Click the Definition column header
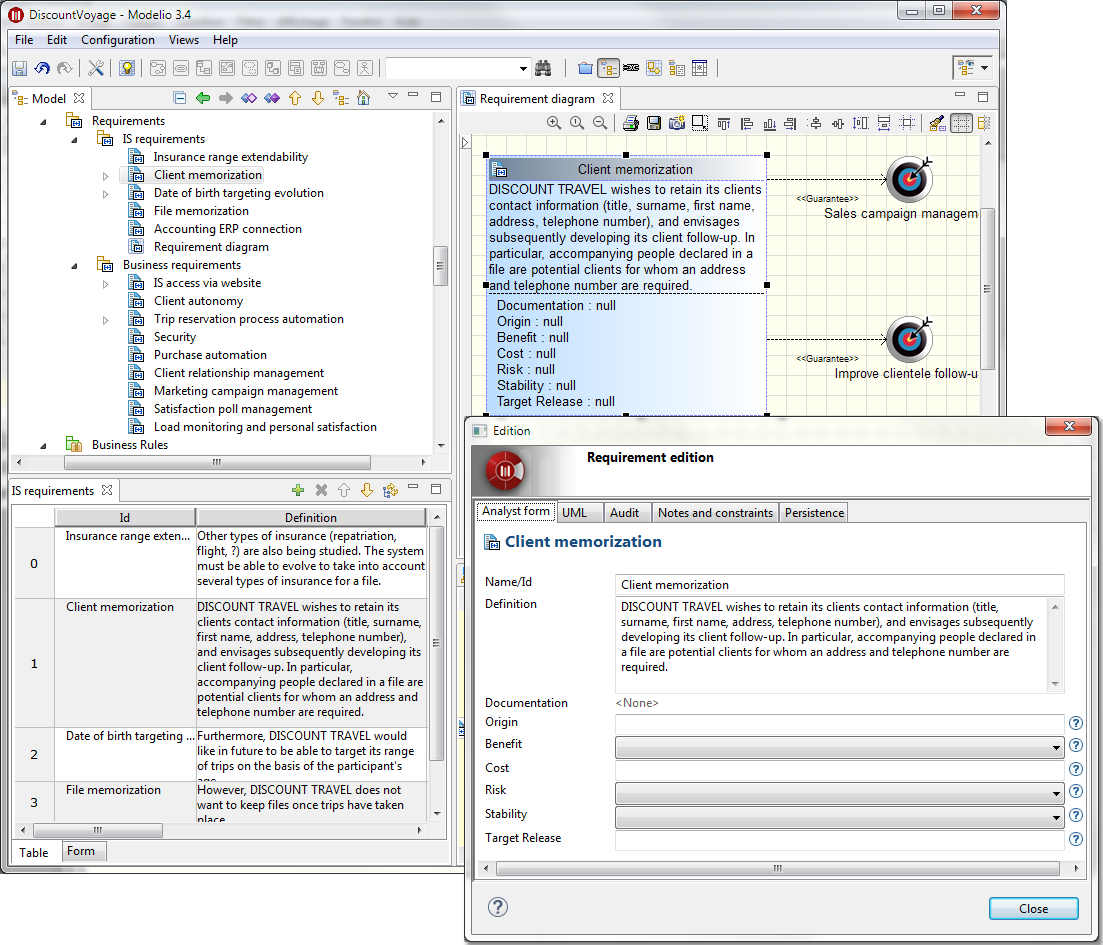Image resolution: width=1103 pixels, height=945 pixels. coord(311,517)
